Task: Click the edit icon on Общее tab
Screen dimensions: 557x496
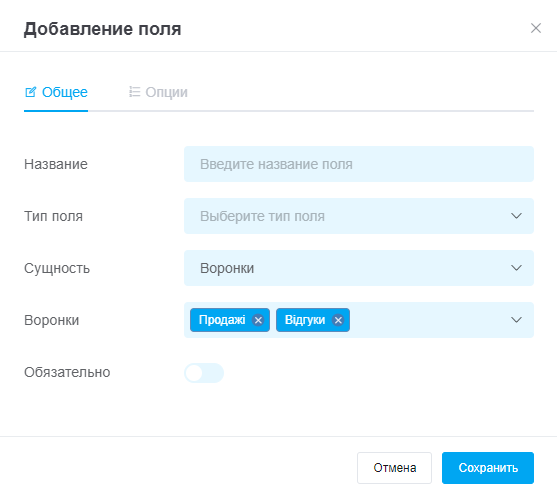Action: [31, 92]
